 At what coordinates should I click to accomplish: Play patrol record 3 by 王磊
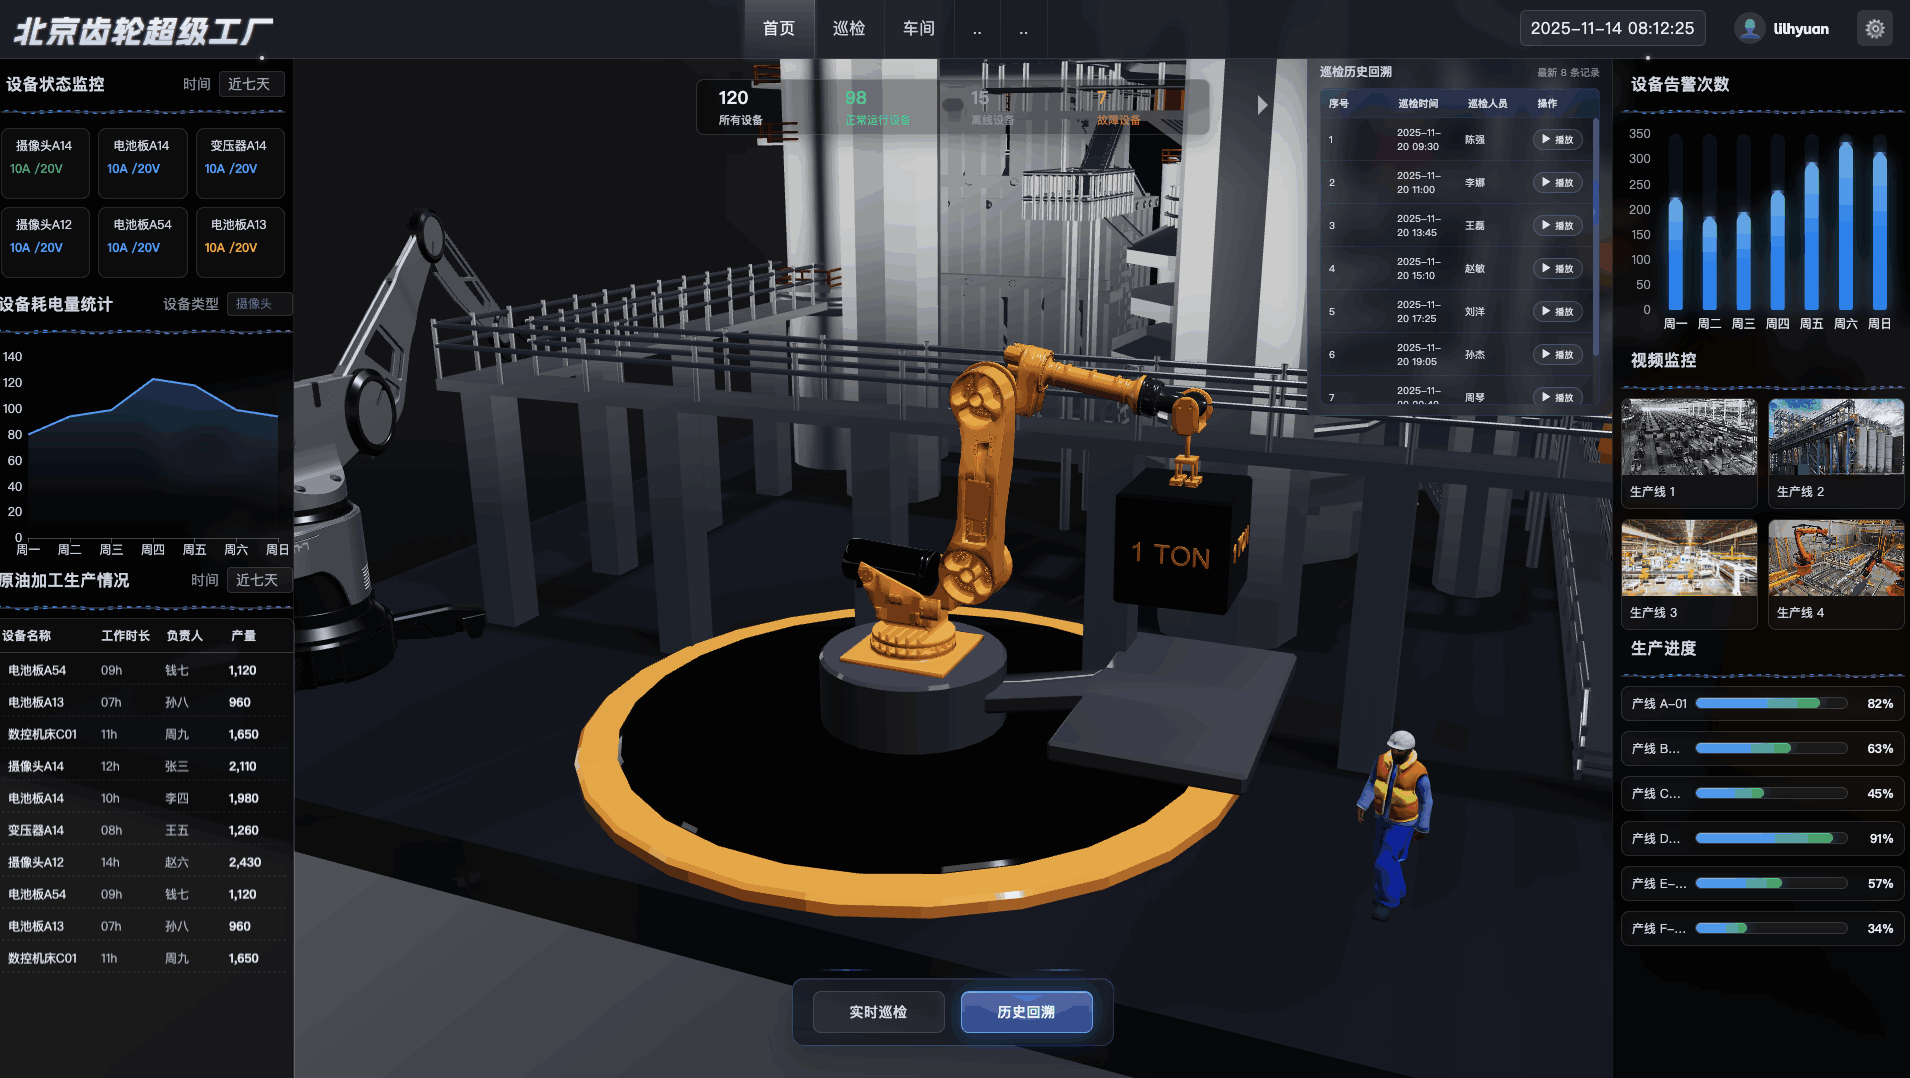pos(1557,226)
